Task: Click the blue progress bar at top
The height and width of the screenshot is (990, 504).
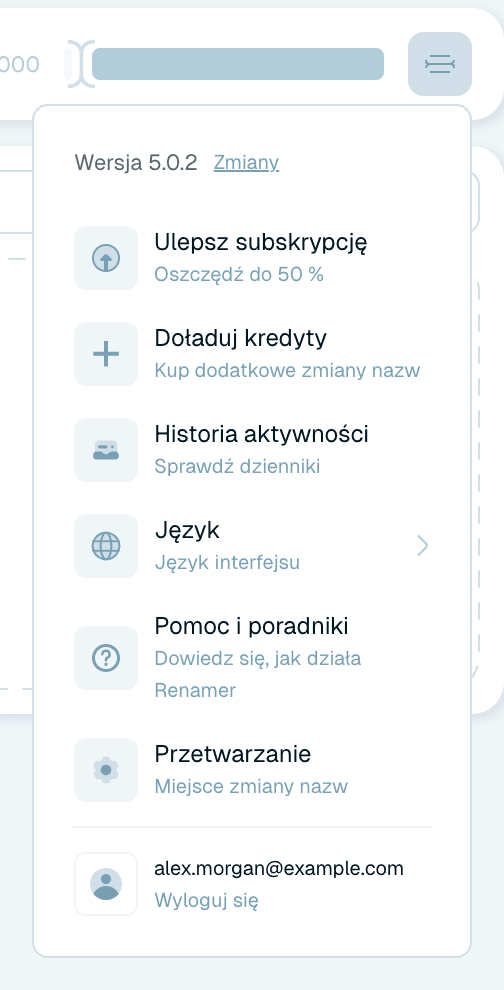Action: (x=238, y=64)
